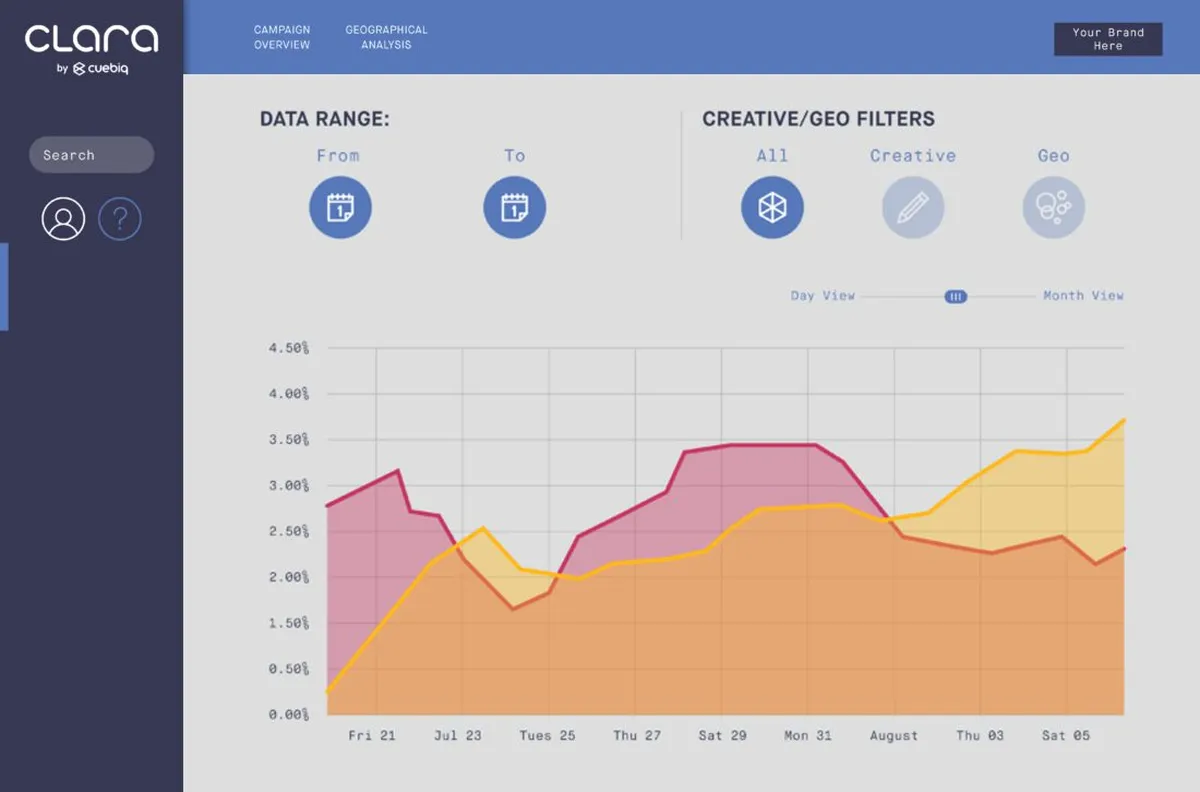The height and width of the screenshot is (792, 1200).
Task: Click the 0.50% y-axis value
Action: (289, 669)
